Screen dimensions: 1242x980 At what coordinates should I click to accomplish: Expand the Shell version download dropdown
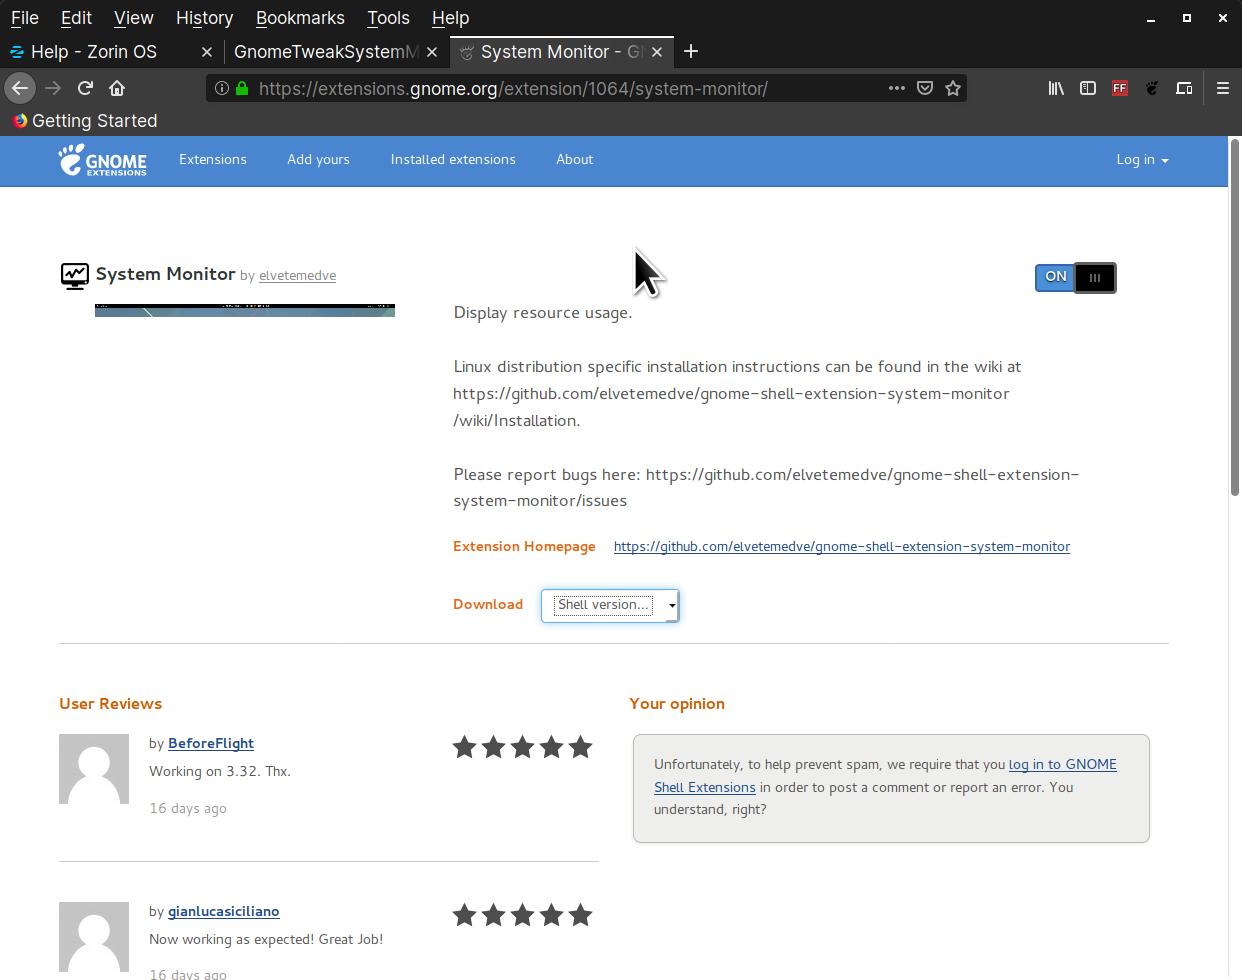tap(610, 605)
